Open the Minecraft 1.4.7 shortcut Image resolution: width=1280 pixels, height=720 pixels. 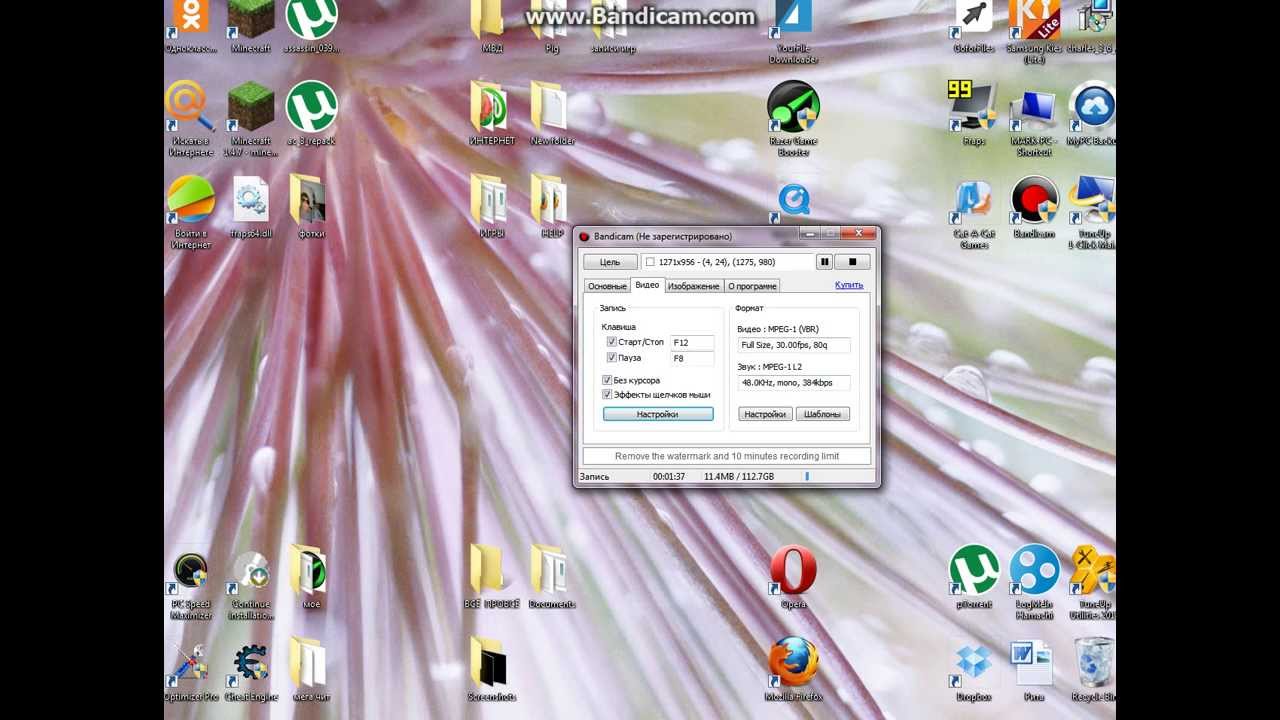coord(250,118)
